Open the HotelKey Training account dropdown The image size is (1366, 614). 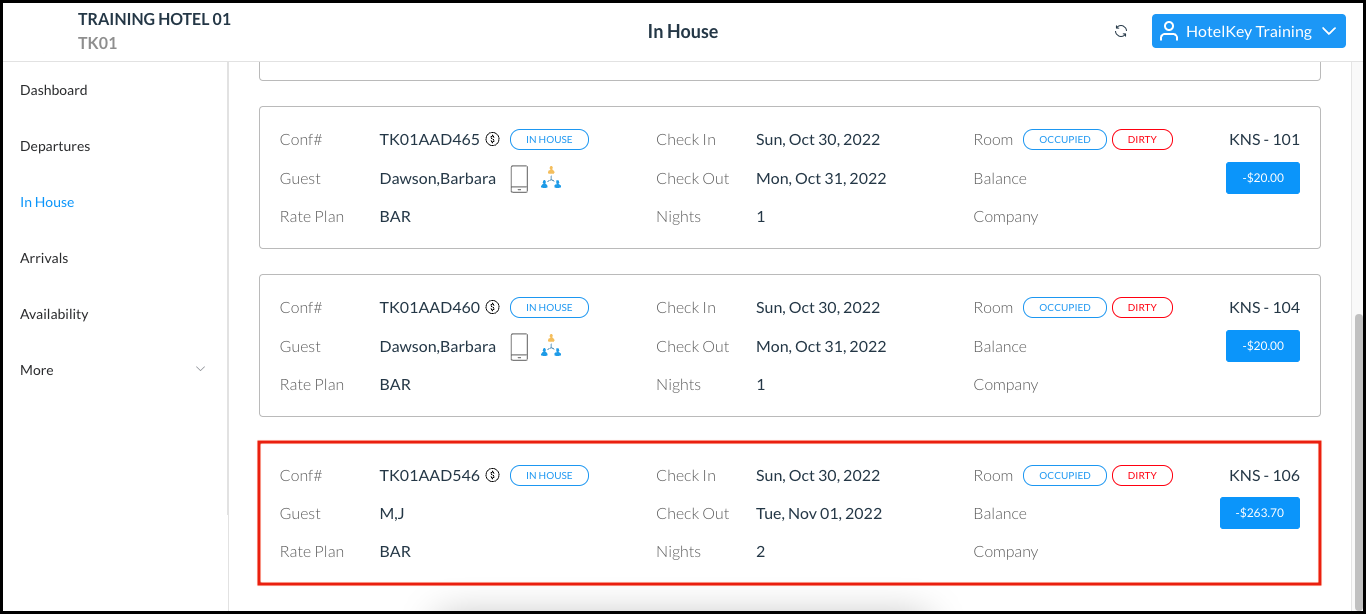[x=1330, y=31]
